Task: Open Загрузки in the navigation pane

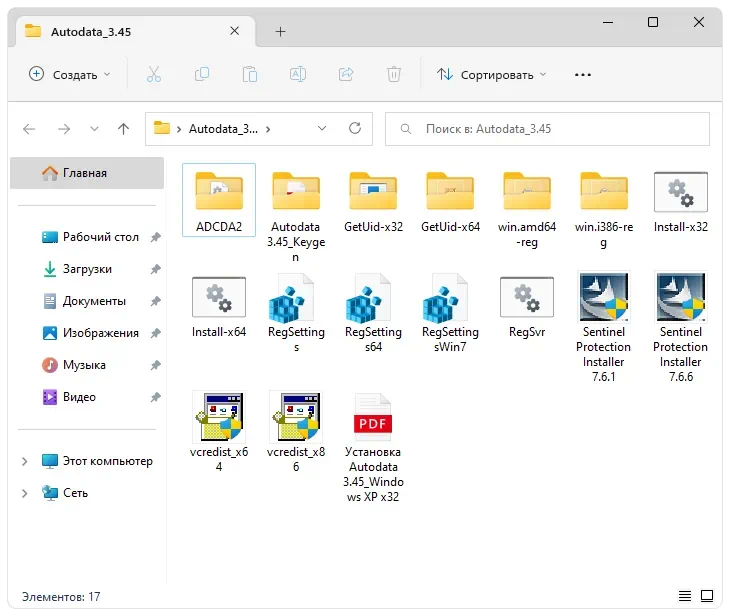Action: [86, 269]
